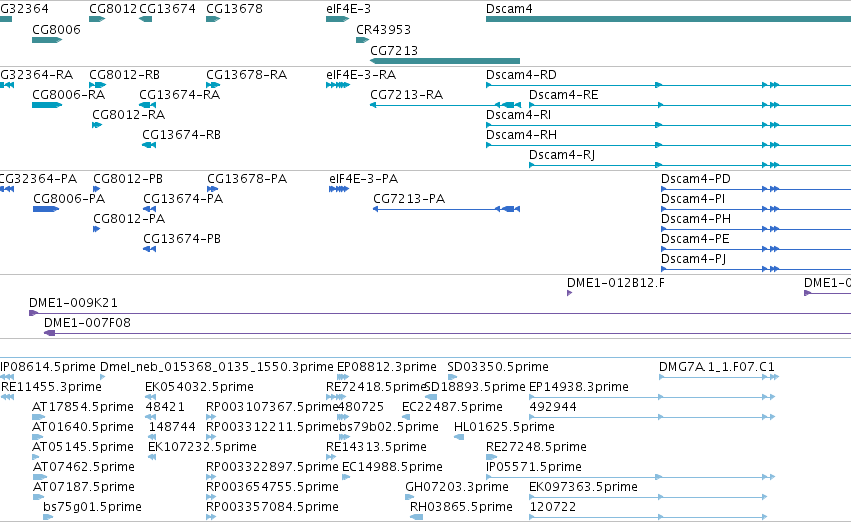
Task: Select protein Dscam4-PH
Action: point(755,229)
